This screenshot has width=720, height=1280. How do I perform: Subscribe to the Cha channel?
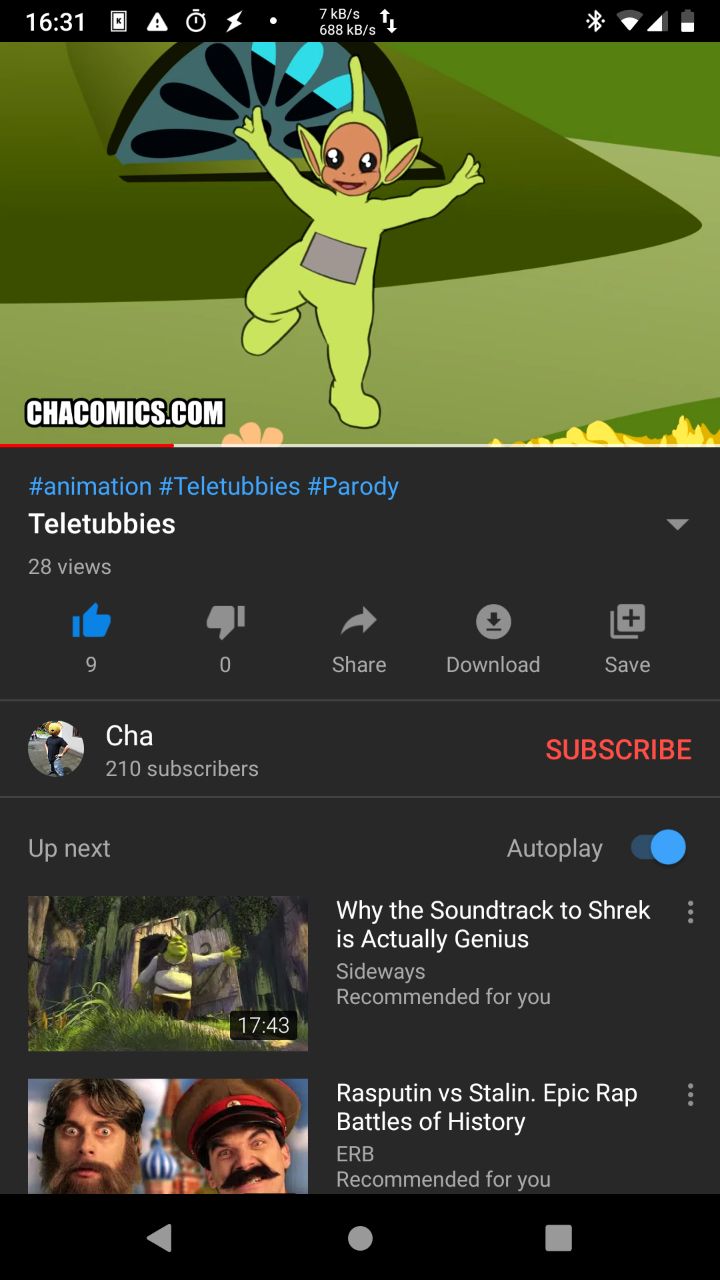618,749
